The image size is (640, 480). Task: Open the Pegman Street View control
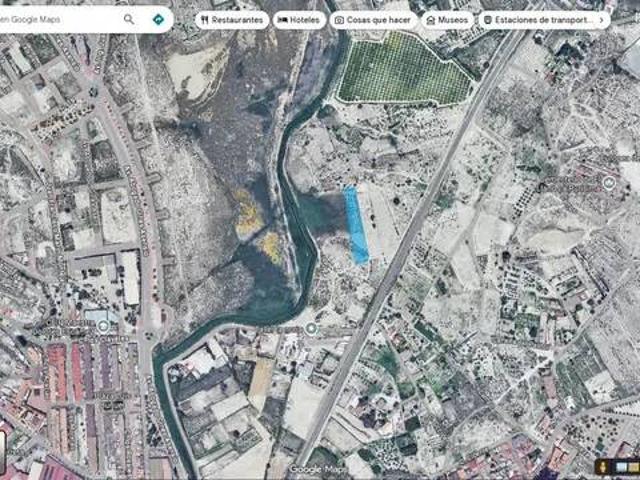(x=603, y=466)
